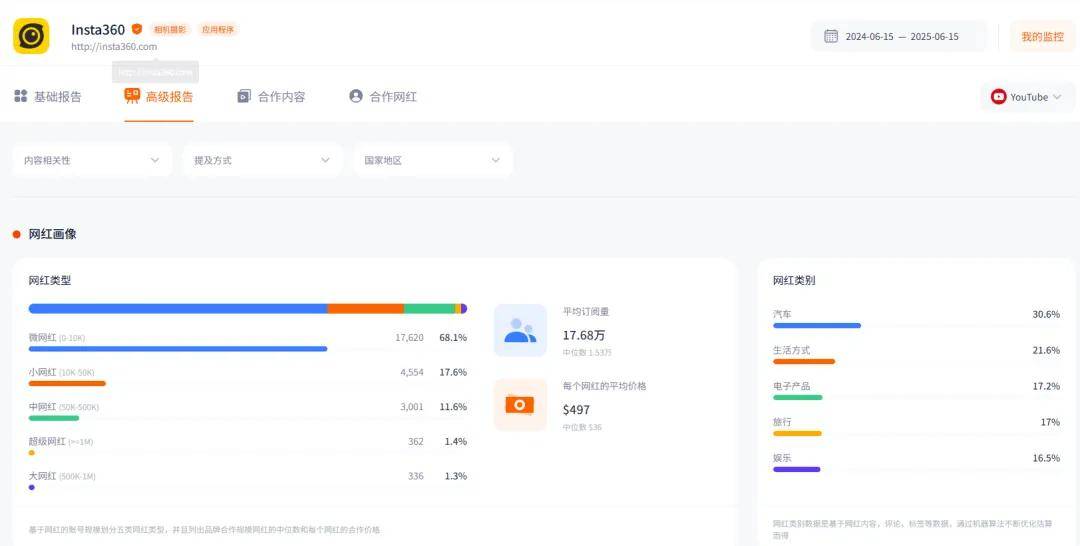Click the YouTube platform icon
1080x546 pixels.
pos(998,97)
